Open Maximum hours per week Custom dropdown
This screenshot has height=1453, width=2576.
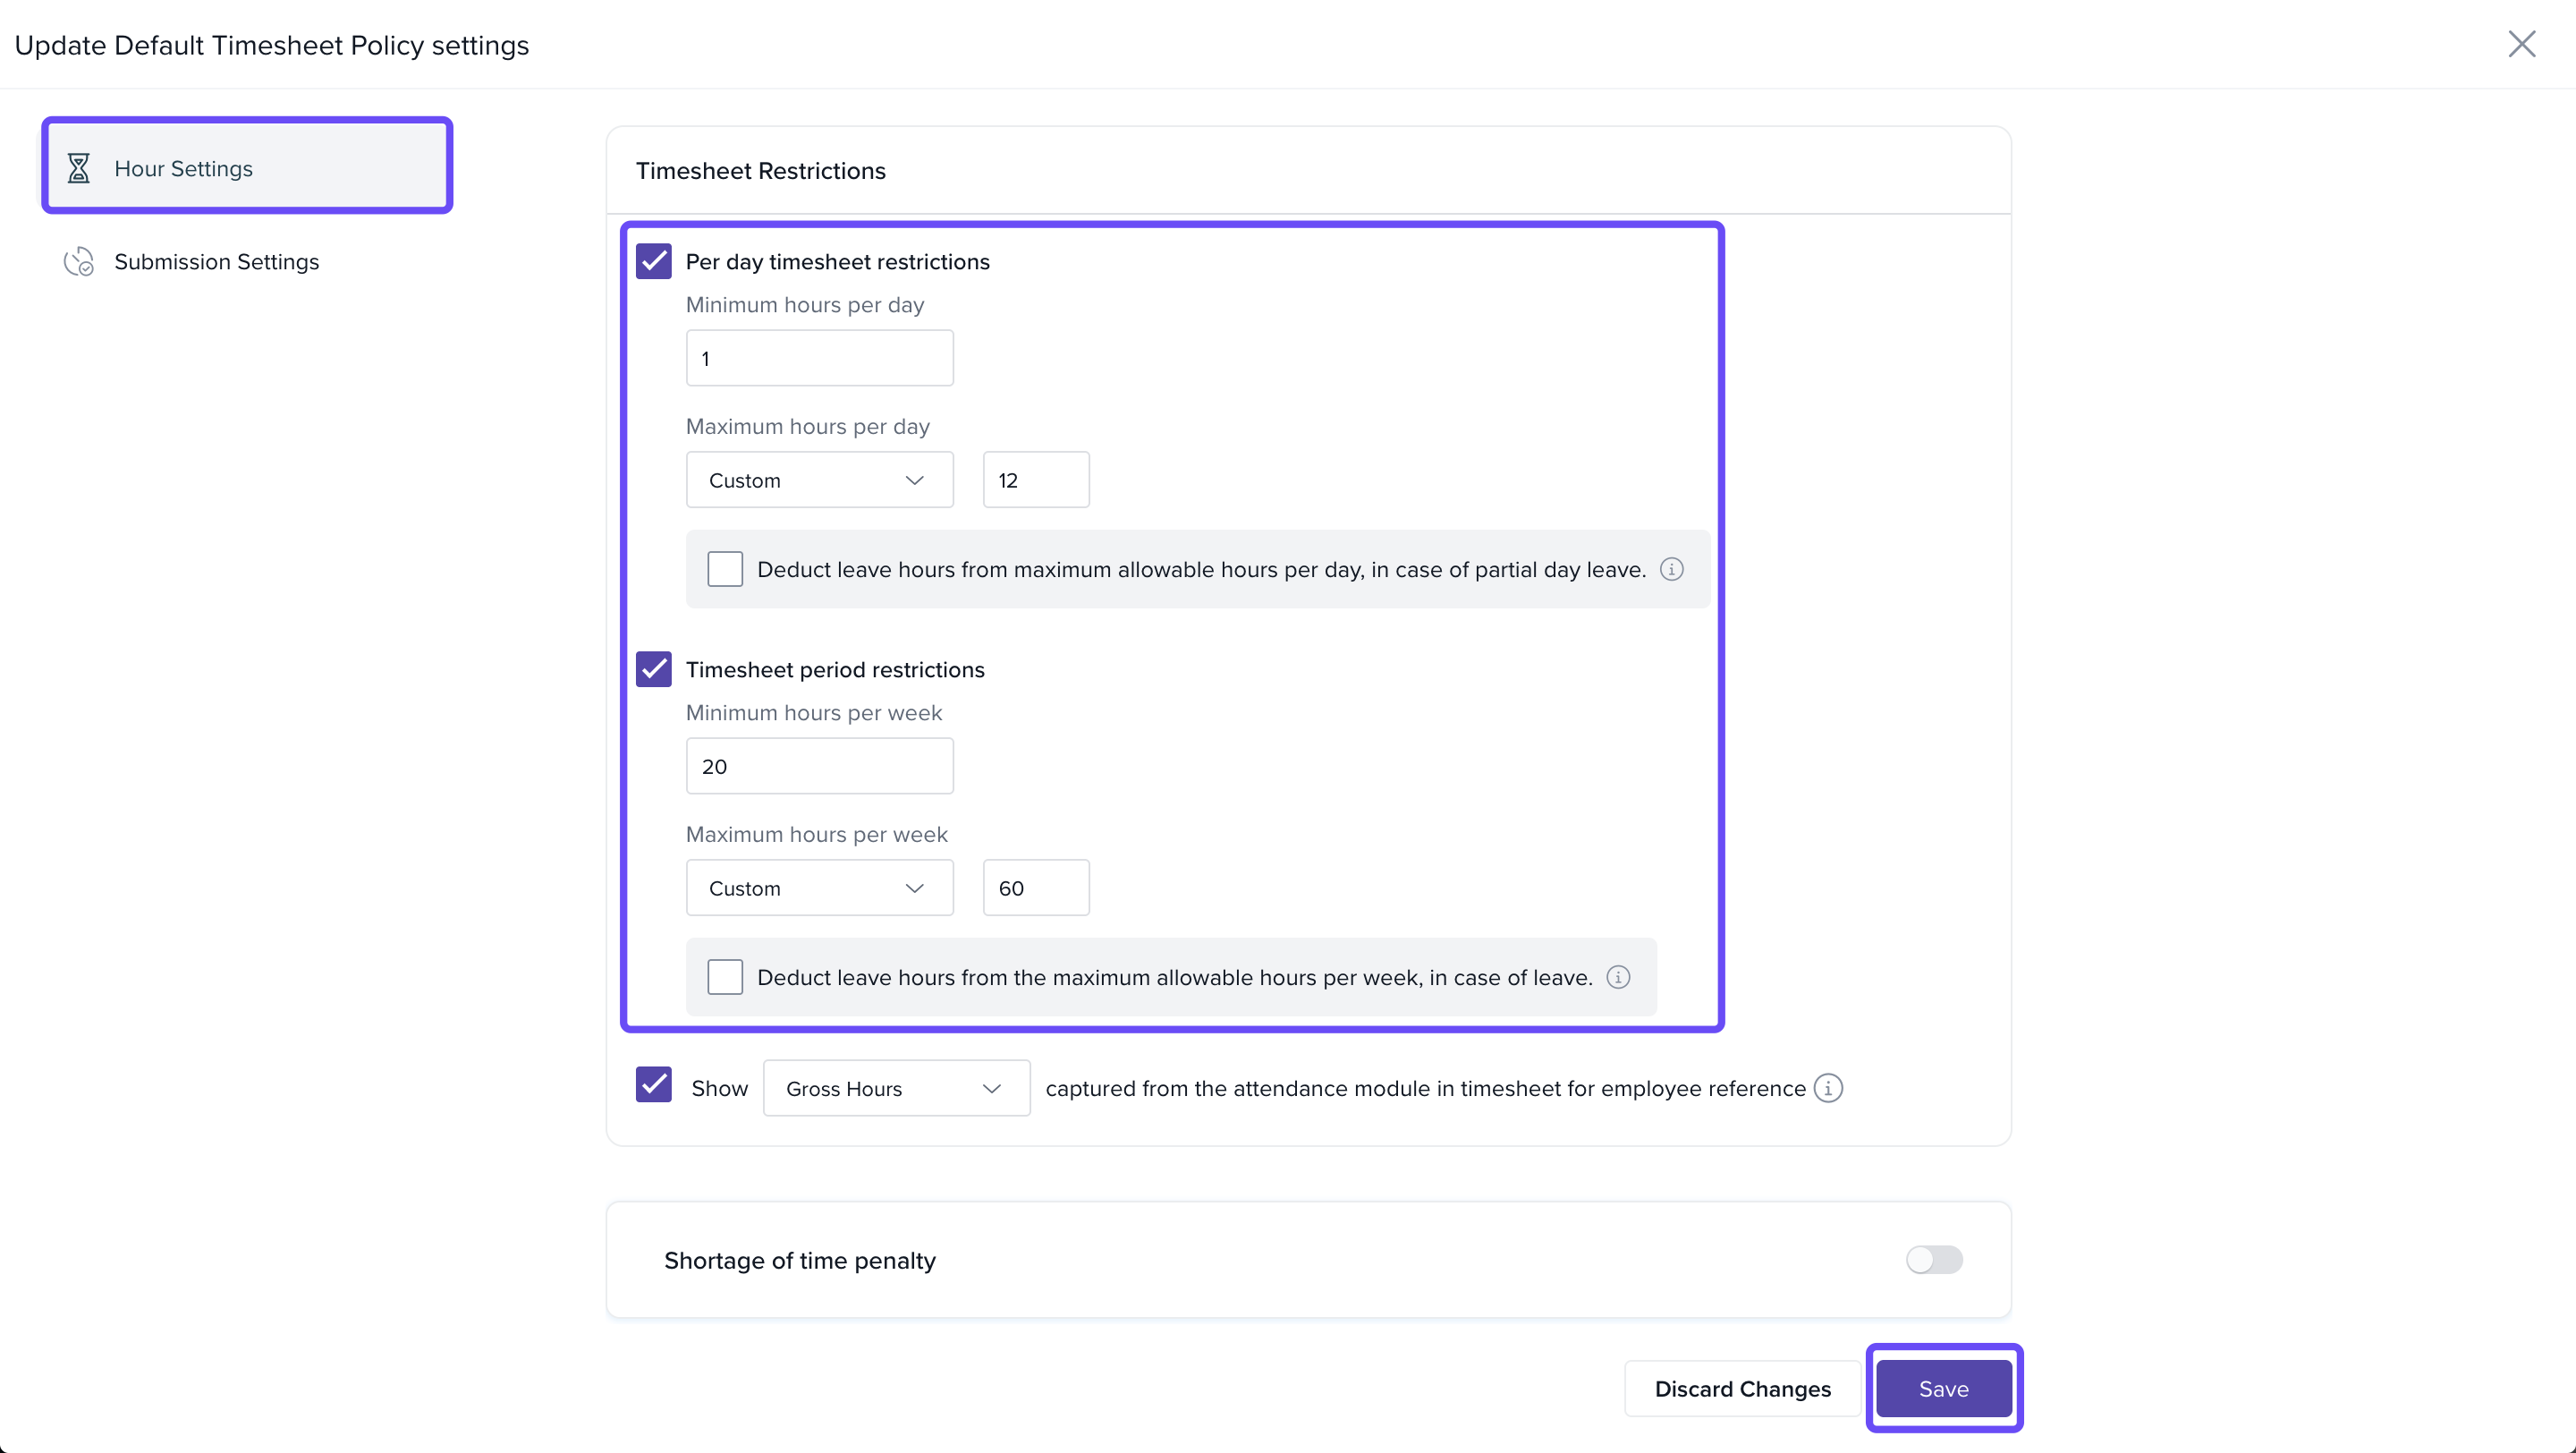click(819, 889)
